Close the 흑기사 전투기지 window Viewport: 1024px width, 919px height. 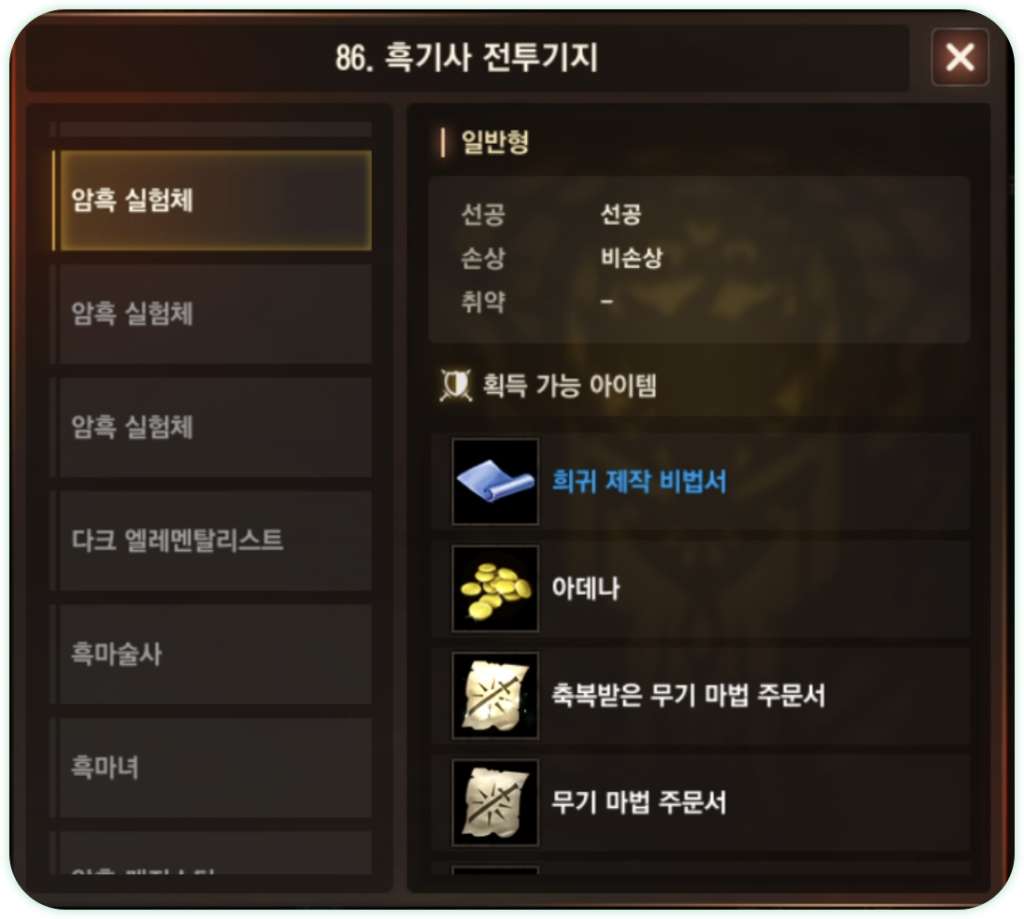[959, 57]
